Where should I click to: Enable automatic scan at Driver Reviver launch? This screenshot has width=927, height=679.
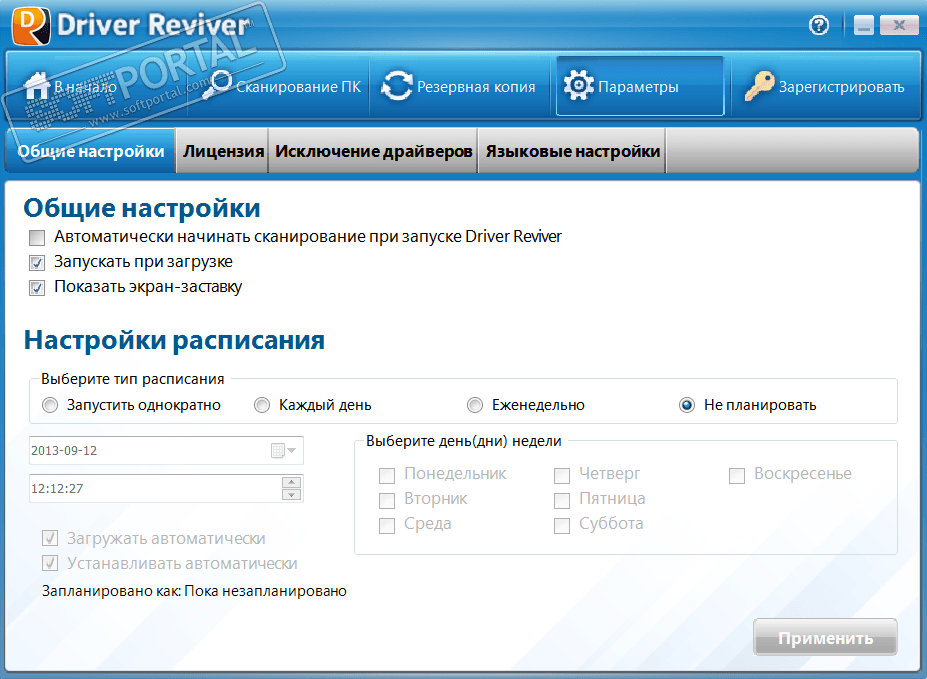[37, 238]
